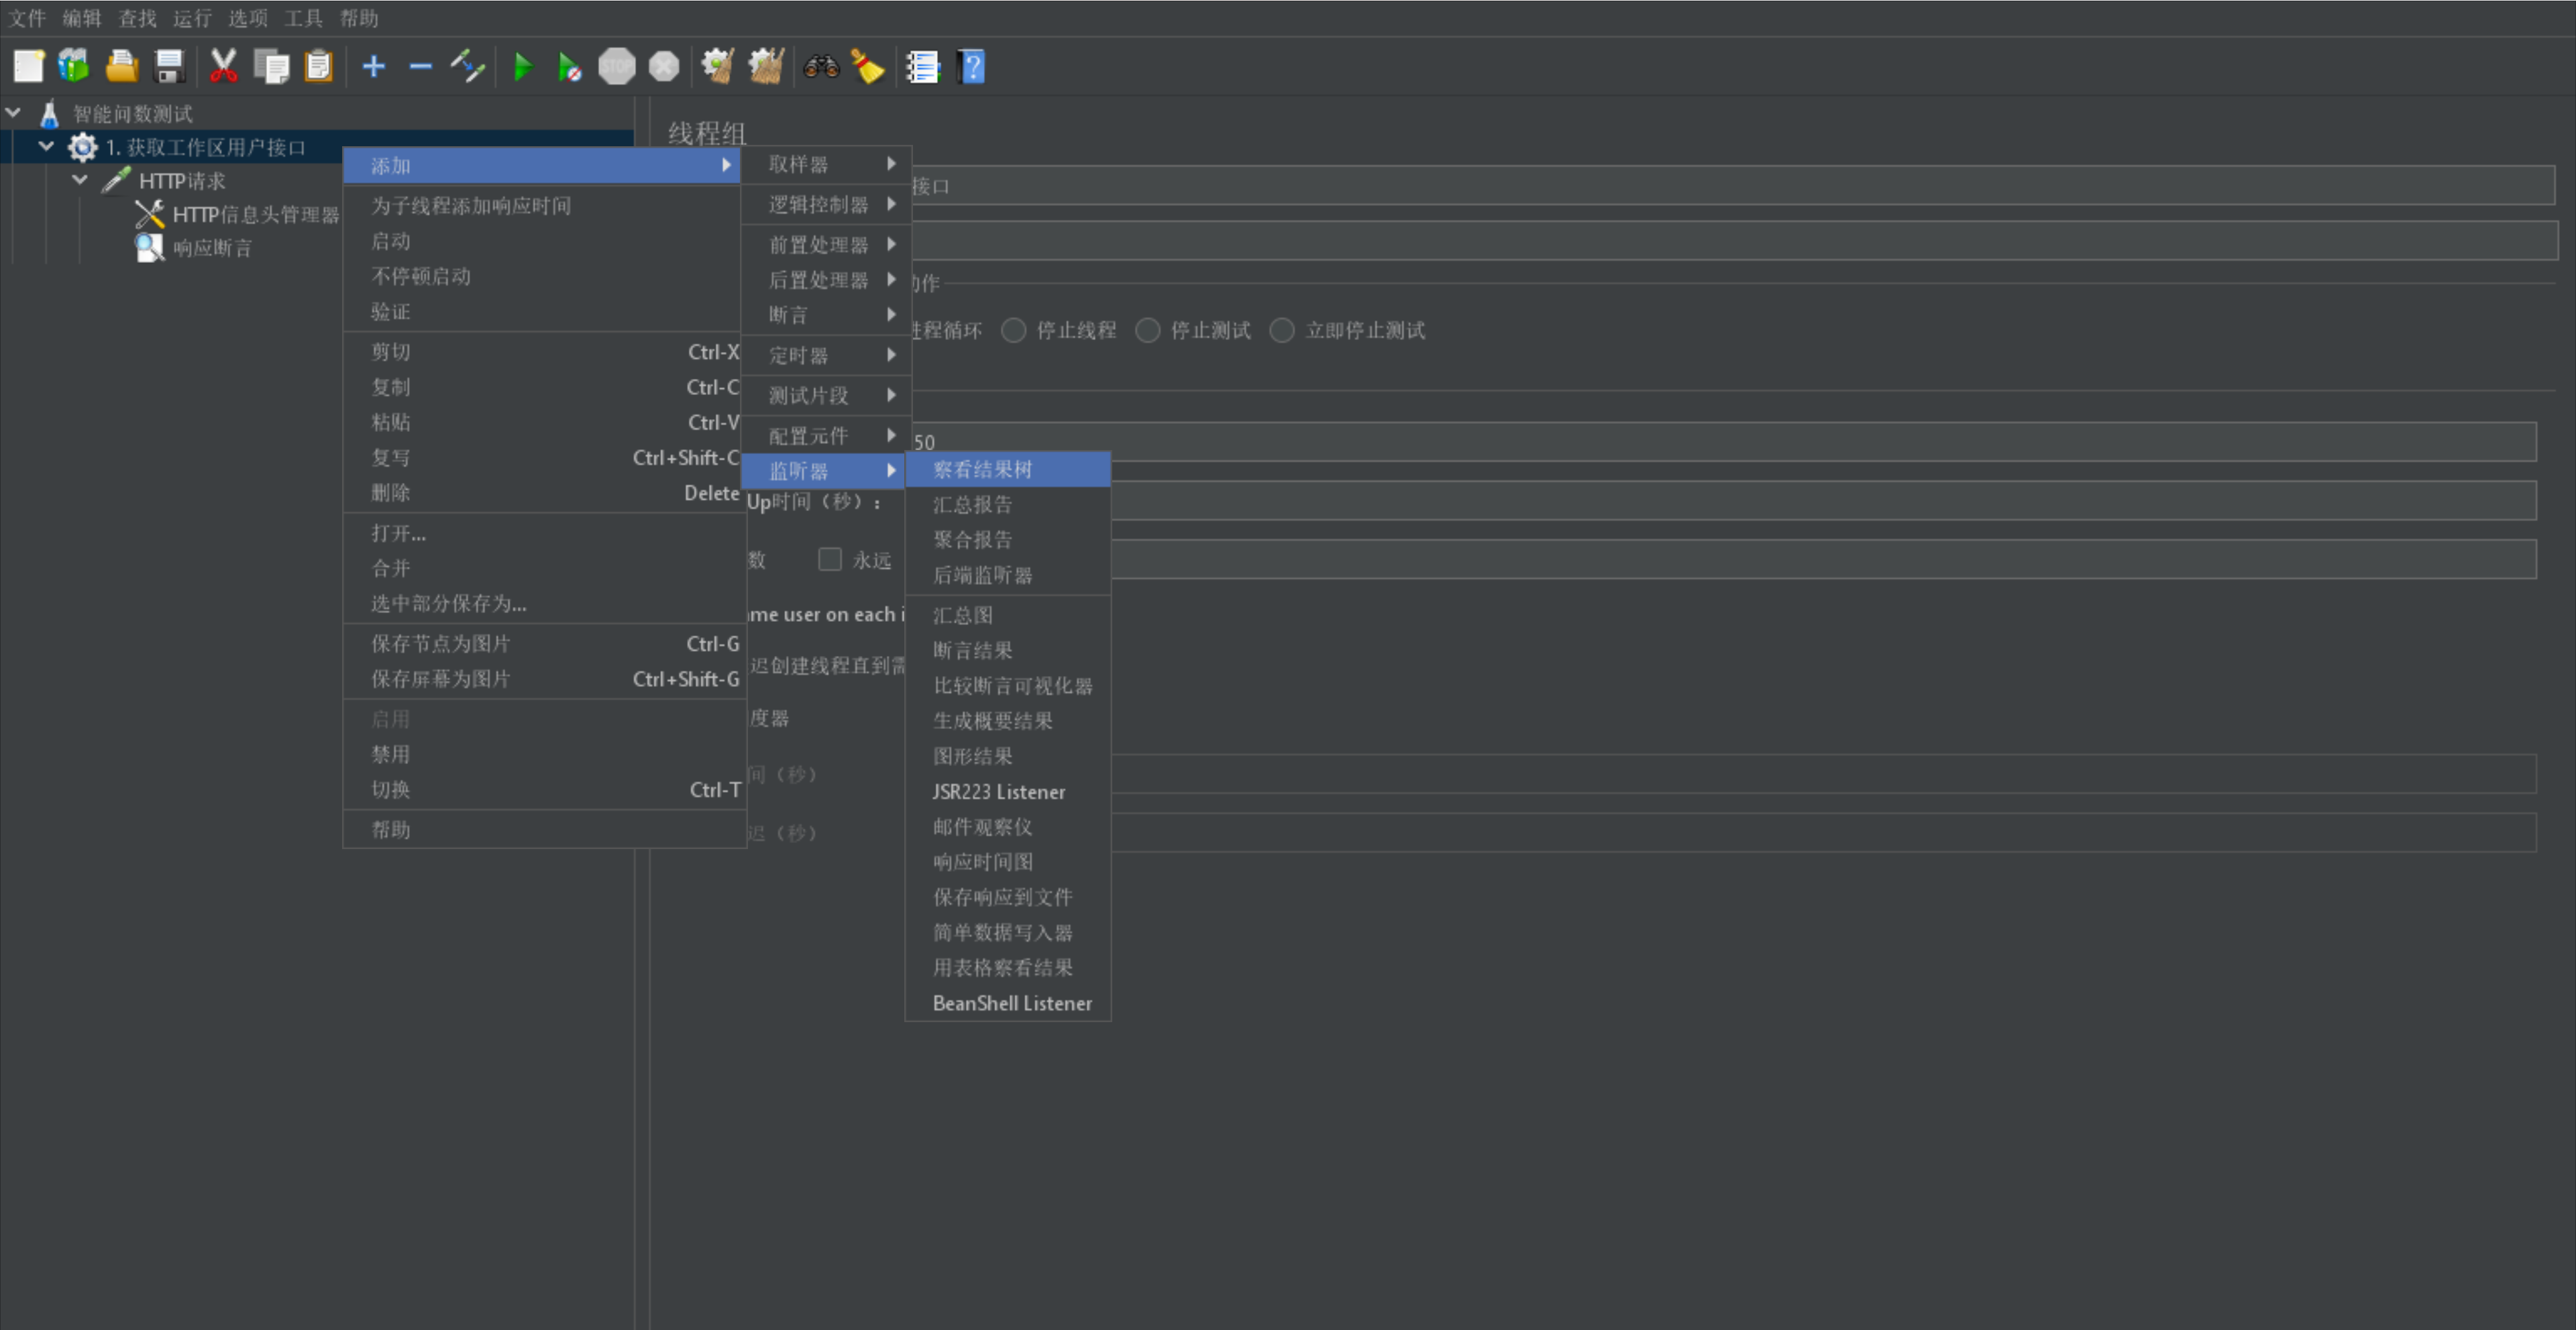
Task: Click the HTTP请求 sampler pipette icon
Action: tap(116, 180)
